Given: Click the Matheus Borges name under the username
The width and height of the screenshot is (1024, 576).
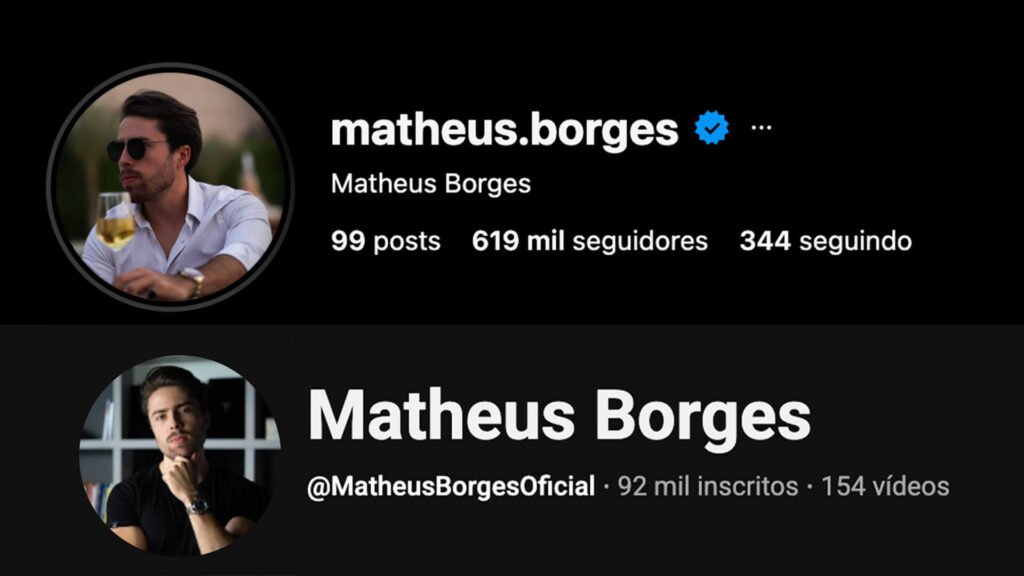Looking at the screenshot, I should coord(430,184).
